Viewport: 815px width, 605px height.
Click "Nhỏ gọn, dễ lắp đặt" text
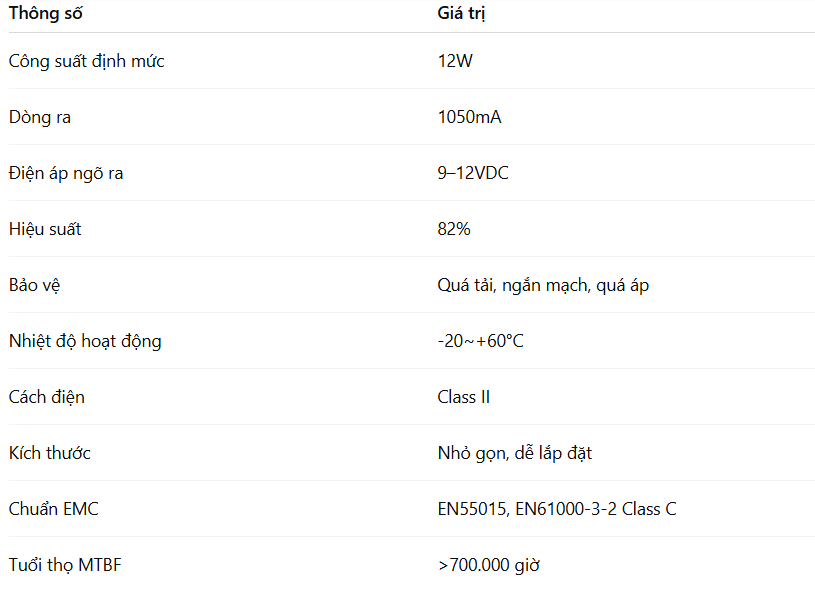[x=514, y=453]
